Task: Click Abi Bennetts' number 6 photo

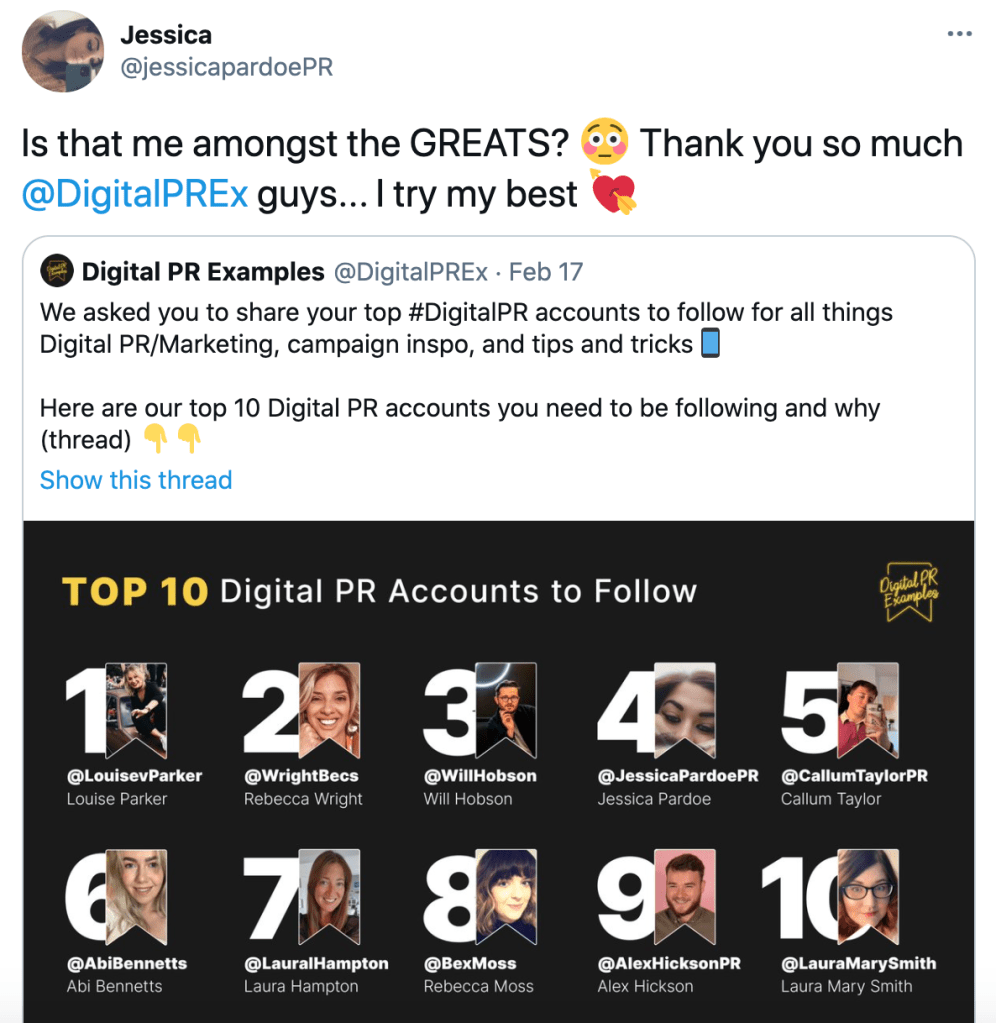Action: click(x=136, y=891)
